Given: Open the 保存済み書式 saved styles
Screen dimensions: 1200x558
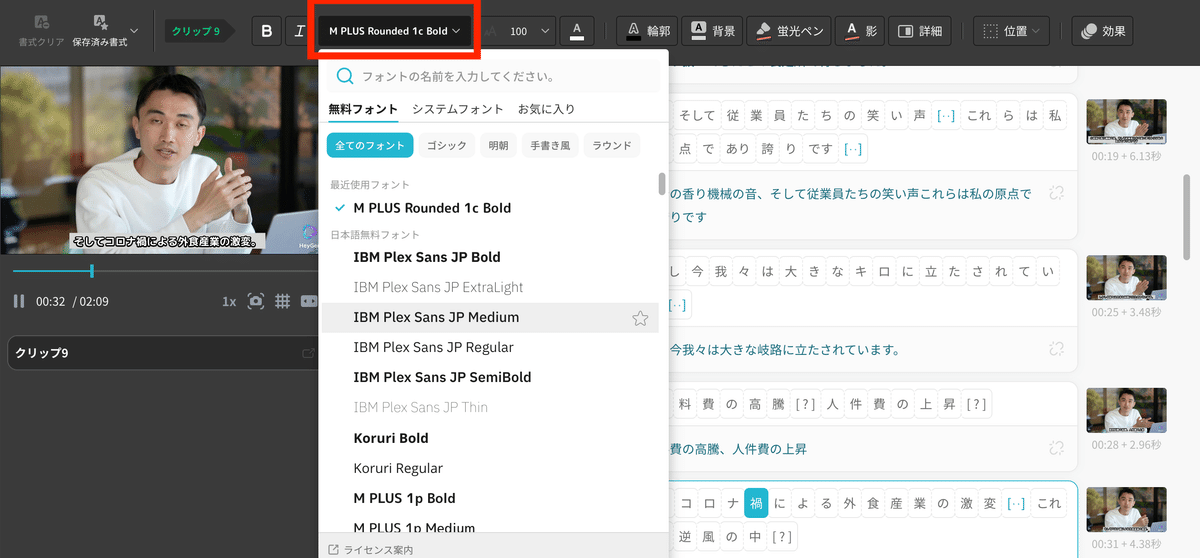Looking at the screenshot, I should (100, 30).
